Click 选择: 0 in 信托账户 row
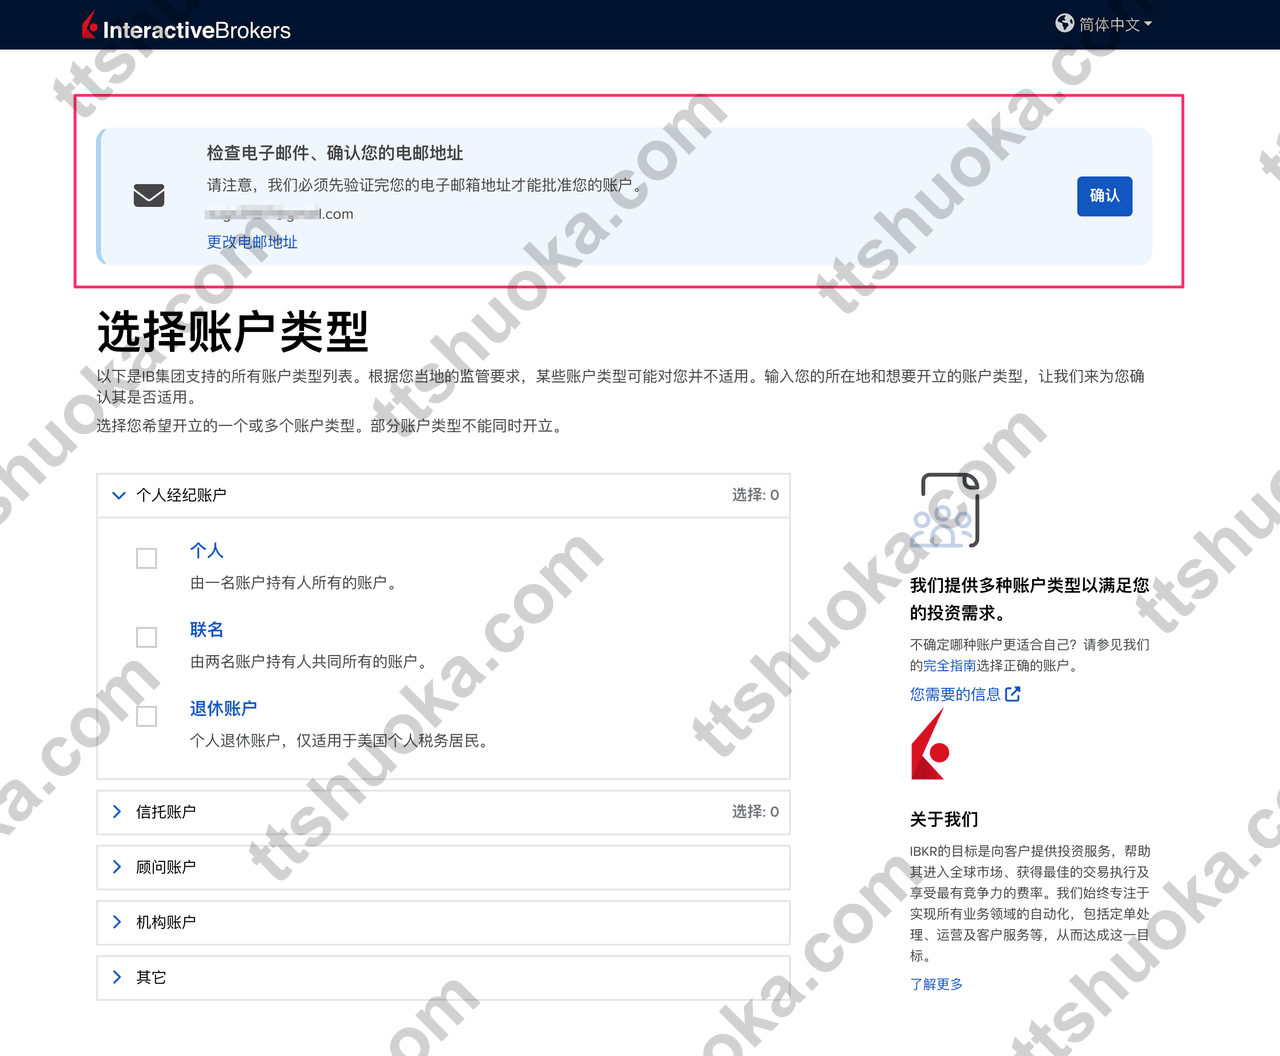 click(x=755, y=812)
